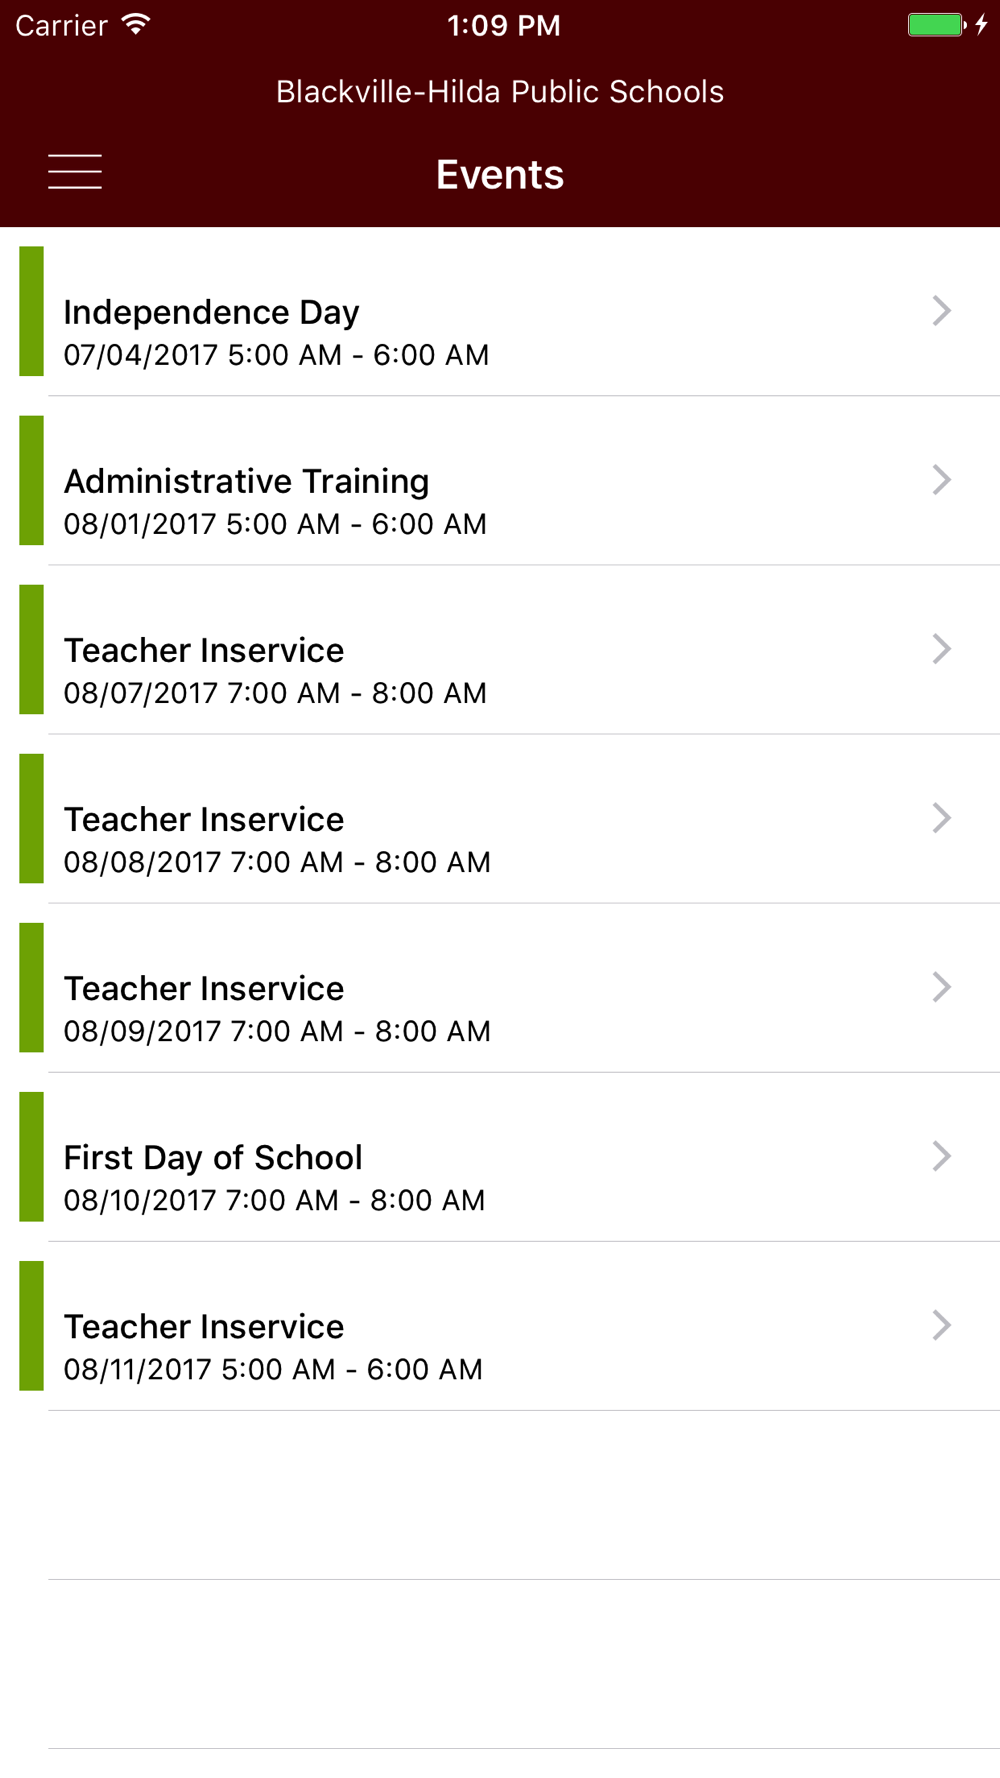The width and height of the screenshot is (1000, 1778).
Task: Select the Independence Day event title
Action: coord(211,313)
